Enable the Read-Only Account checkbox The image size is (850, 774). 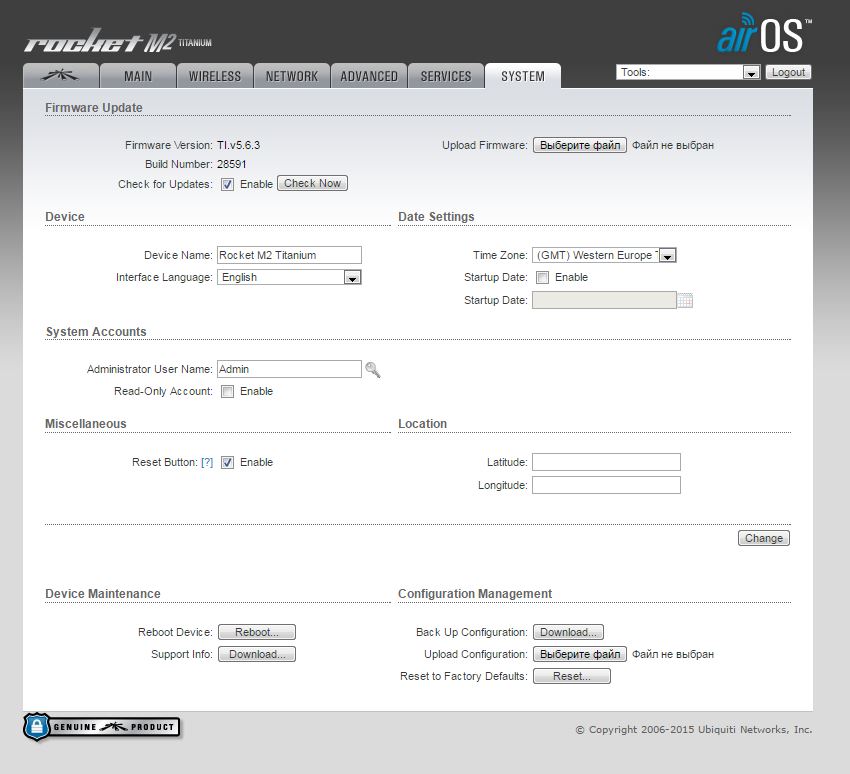(228, 391)
